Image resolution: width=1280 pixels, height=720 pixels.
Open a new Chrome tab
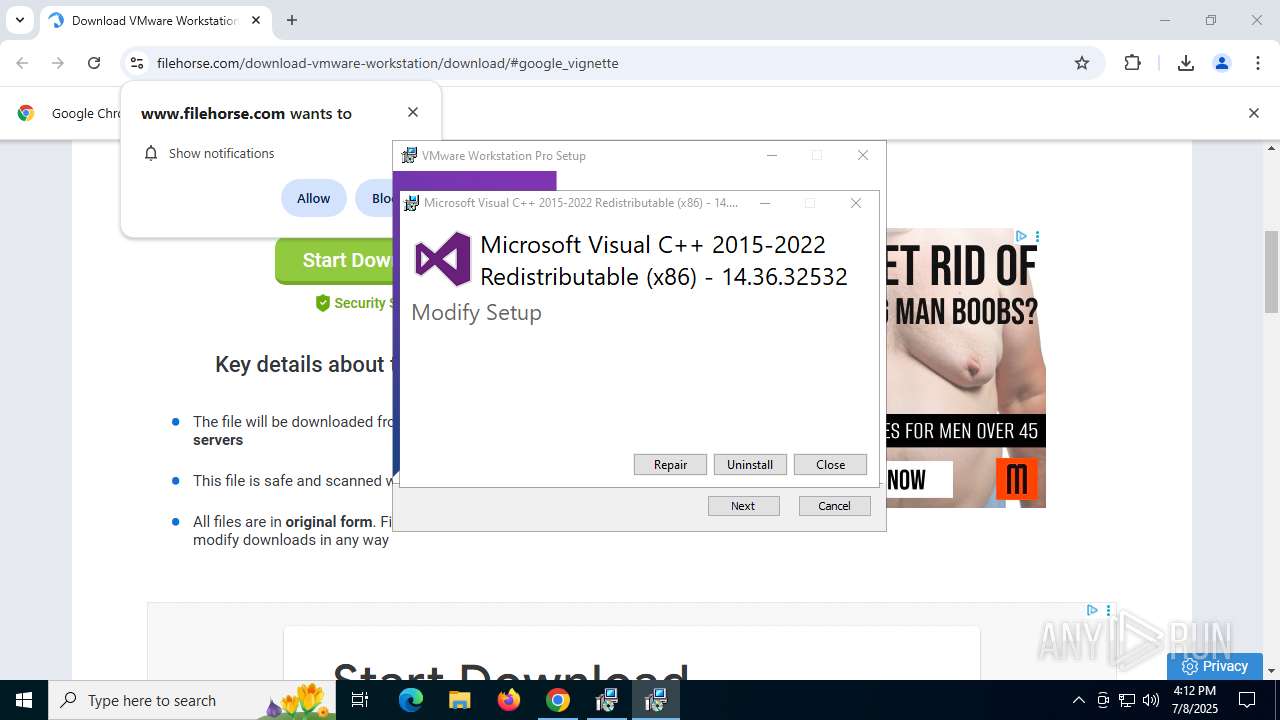[x=292, y=20]
